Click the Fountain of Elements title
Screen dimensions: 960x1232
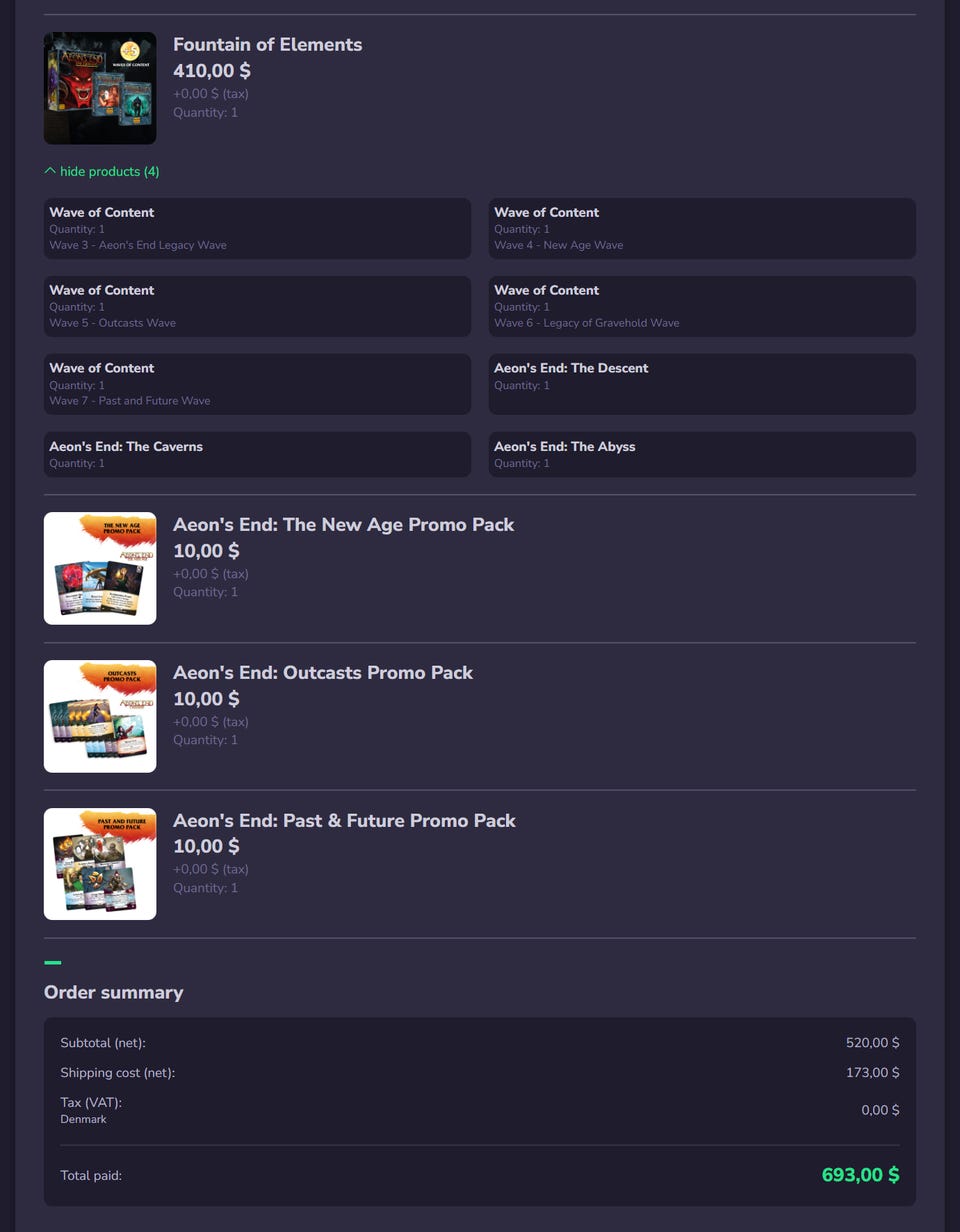[267, 45]
